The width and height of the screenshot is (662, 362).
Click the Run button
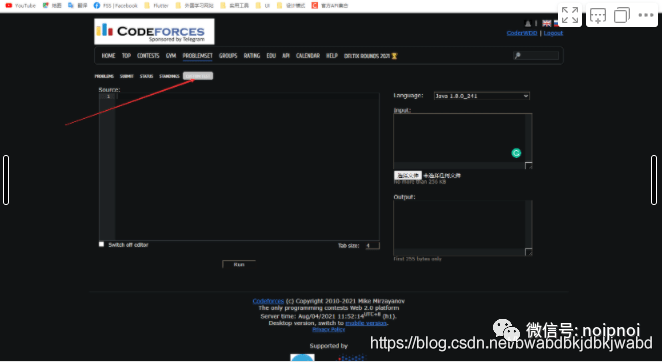click(x=239, y=264)
